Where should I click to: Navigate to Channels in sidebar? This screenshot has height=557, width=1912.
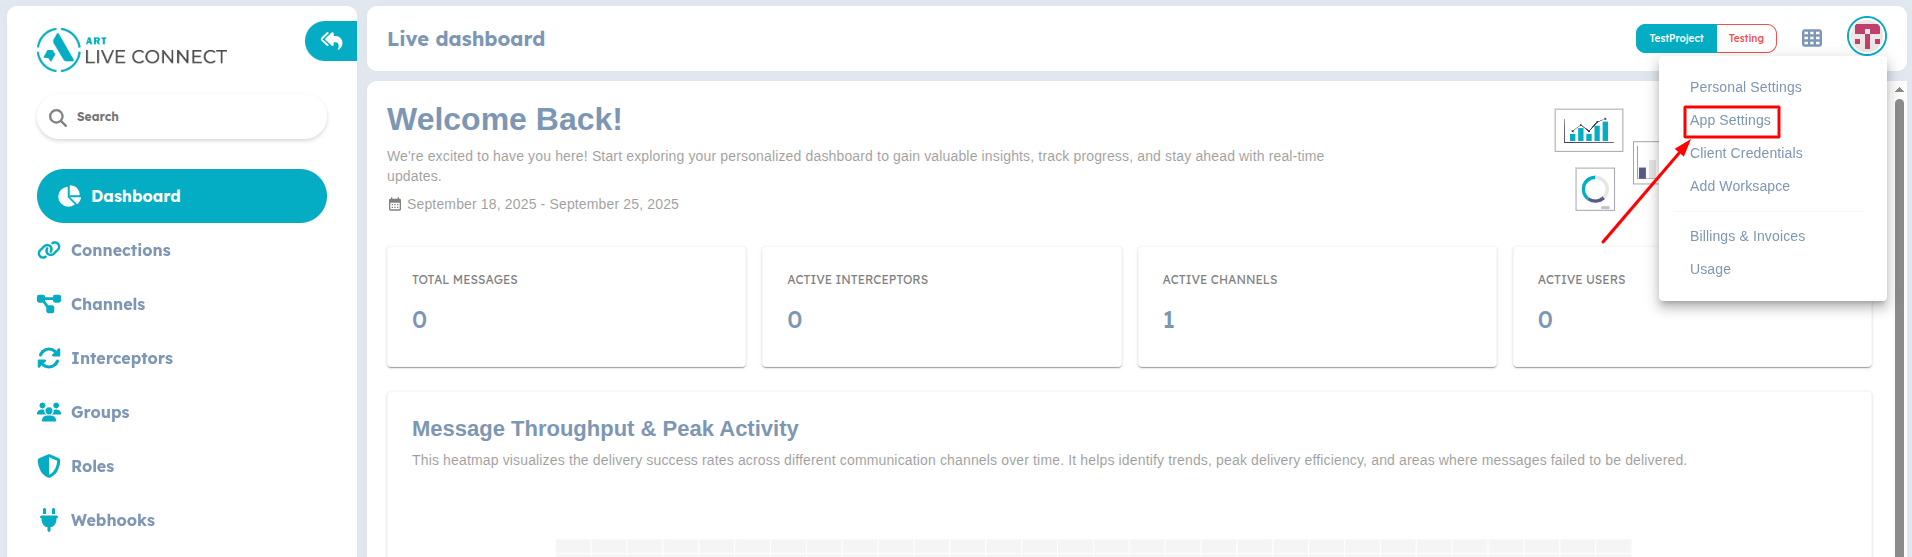point(108,304)
